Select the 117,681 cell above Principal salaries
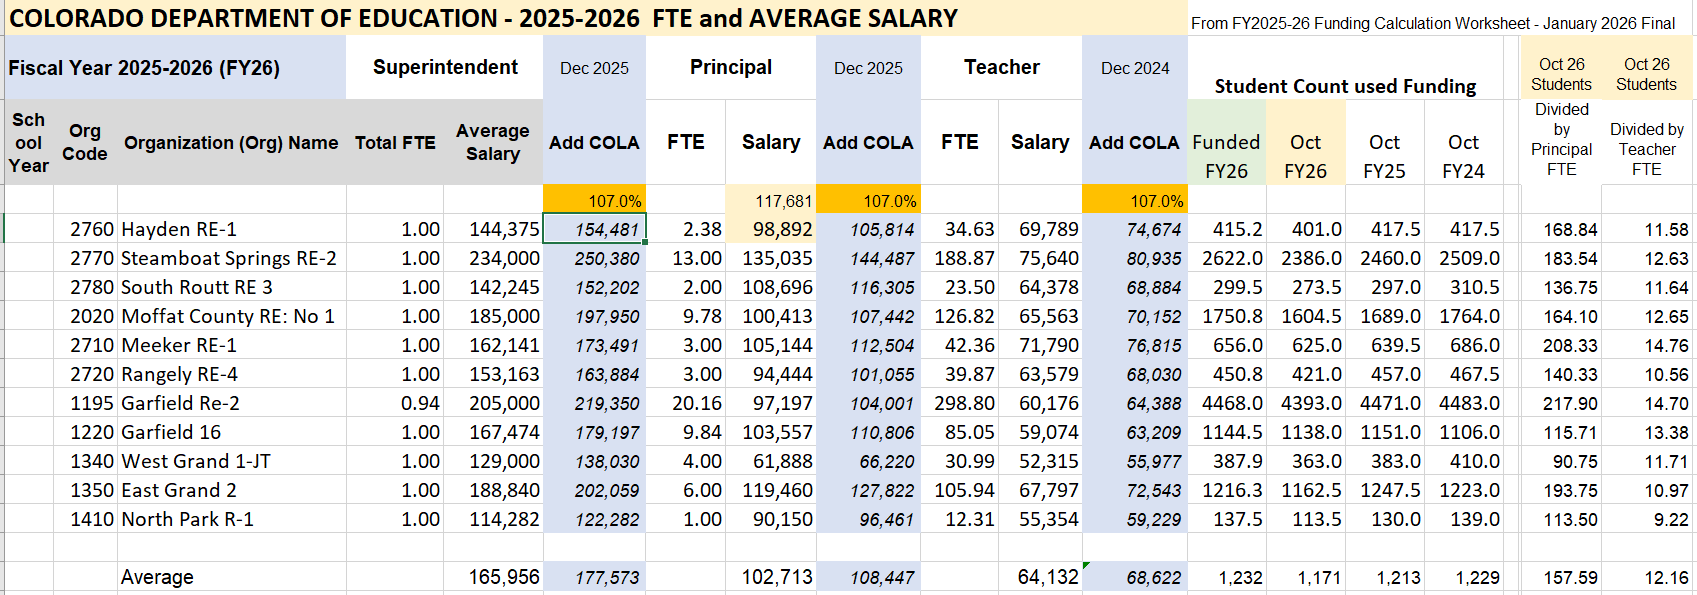The image size is (1697, 595). 770,200
